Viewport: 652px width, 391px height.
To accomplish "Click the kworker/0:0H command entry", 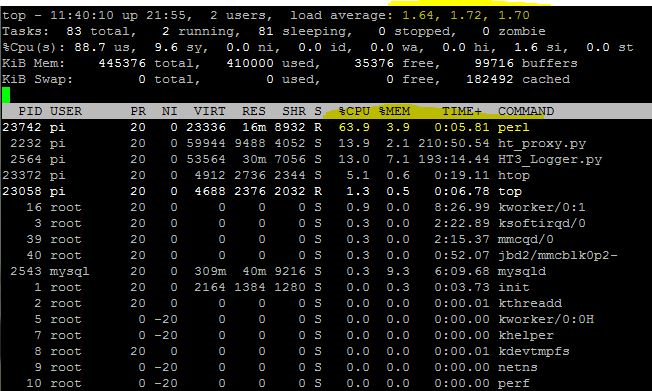I will [x=546, y=319].
